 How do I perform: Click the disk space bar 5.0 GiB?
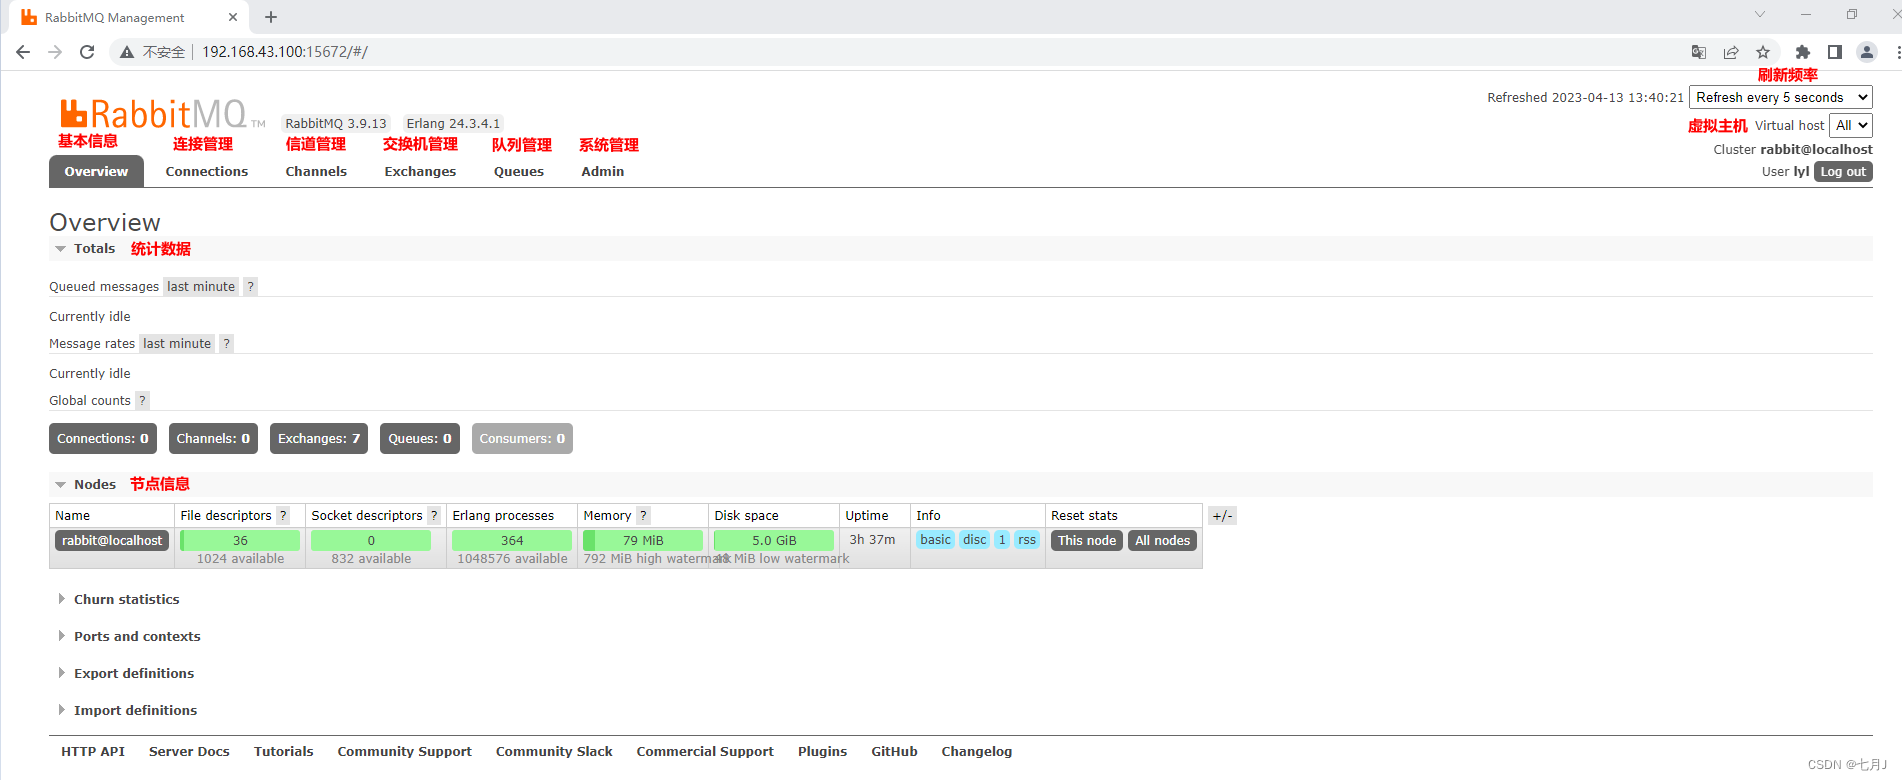[774, 540]
